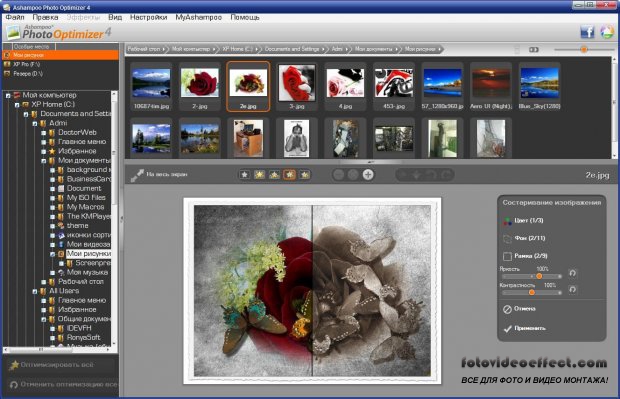Screen dimensions: 620x399
Task: Click the undo-all-optimization arrow icon
Action: 14,384
